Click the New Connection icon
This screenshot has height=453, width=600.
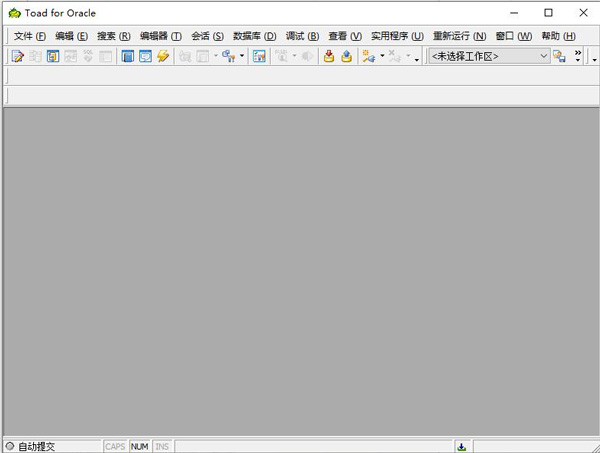pyautogui.click(x=369, y=57)
